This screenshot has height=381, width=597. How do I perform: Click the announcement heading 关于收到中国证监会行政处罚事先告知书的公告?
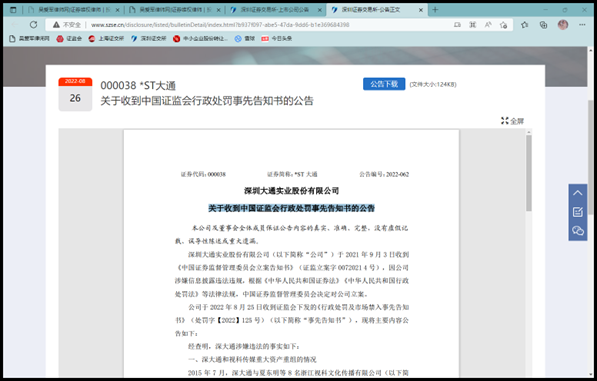(x=207, y=101)
